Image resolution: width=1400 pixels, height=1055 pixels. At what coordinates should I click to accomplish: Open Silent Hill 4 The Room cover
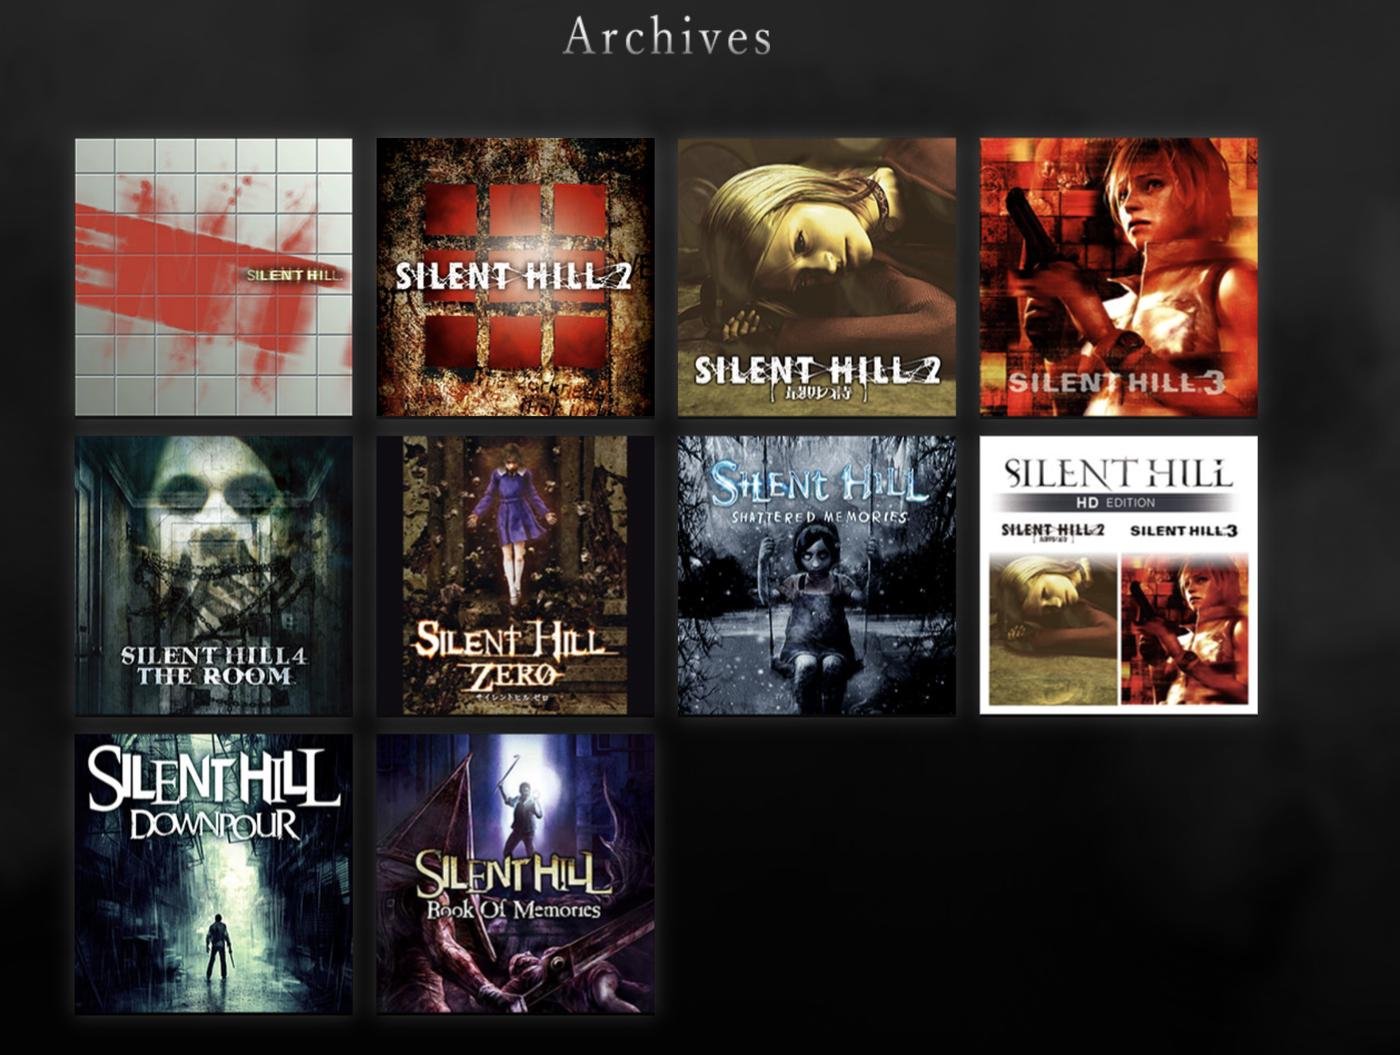[214, 575]
